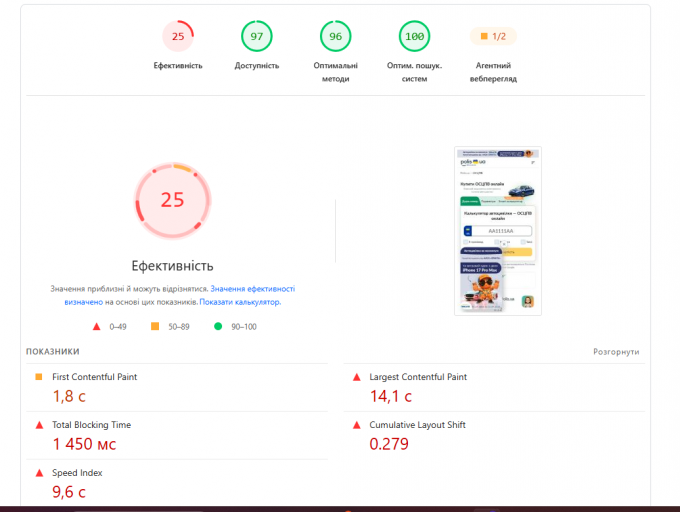Screen dimensions: 680x512
Task: Click the red triangle beside Cumulative Layout Shift
Action: coord(356,425)
